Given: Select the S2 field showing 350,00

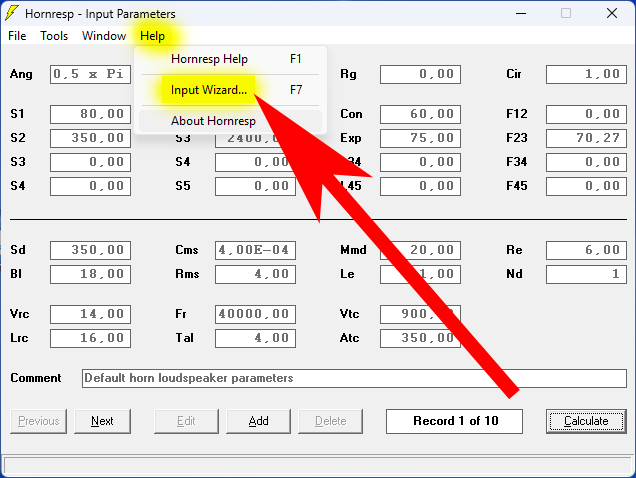Looking at the screenshot, I should click(x=90, y=138).
